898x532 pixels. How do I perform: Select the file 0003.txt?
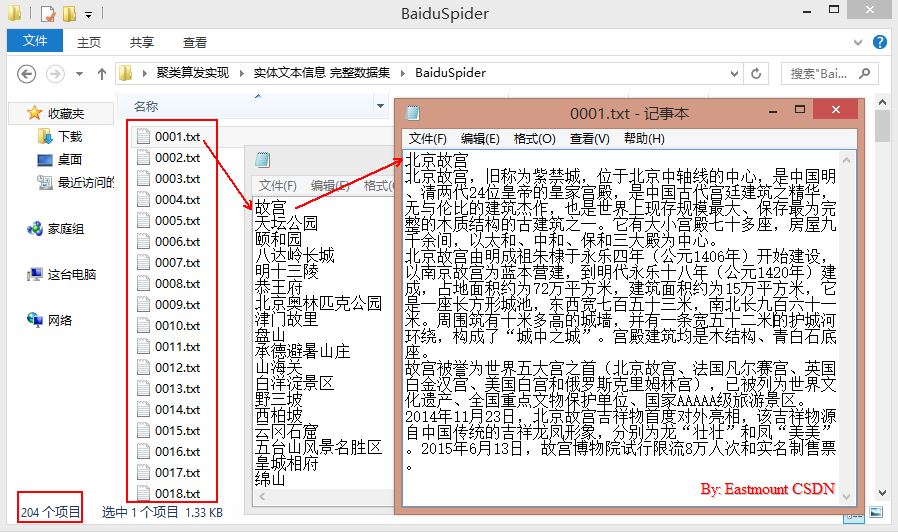pos(177,179)
